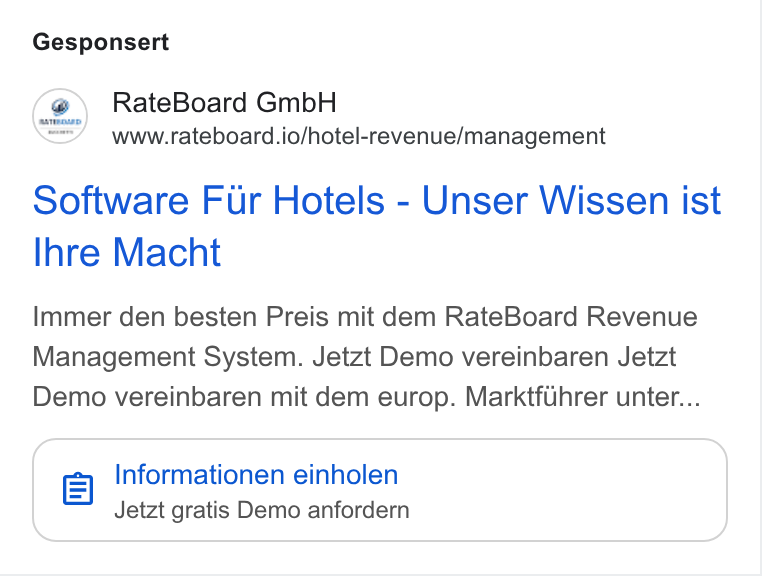Image resolution: width=762 pixels, height=576 pixels.
Task: Open the 'Informationen einholen' link
Action: 256,475
